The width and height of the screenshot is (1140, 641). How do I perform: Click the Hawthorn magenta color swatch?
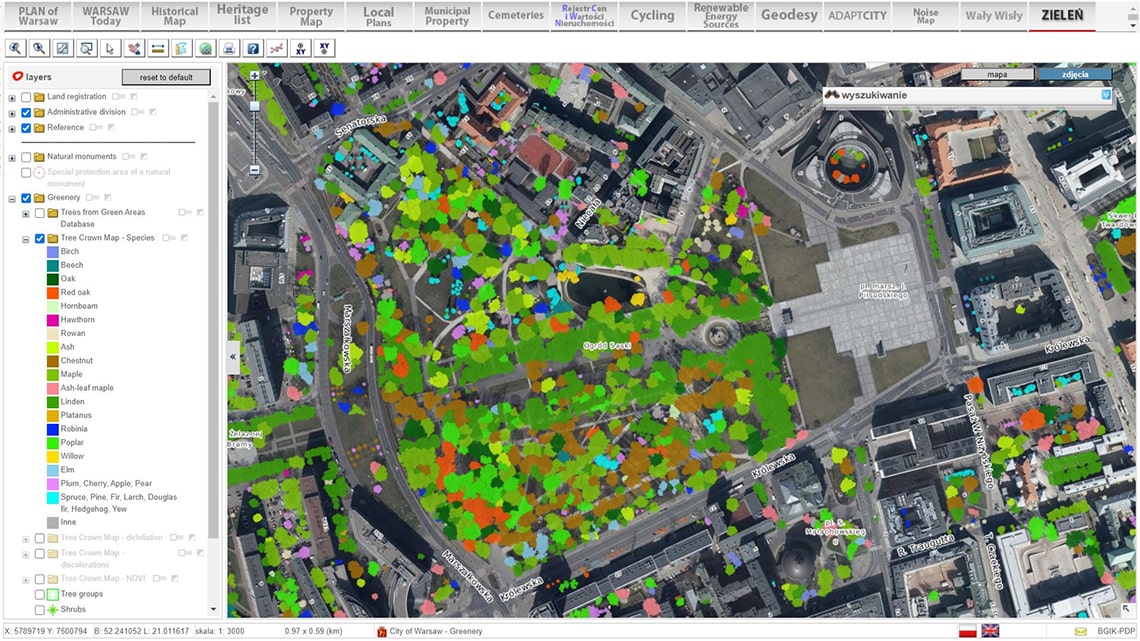point(52,320)
